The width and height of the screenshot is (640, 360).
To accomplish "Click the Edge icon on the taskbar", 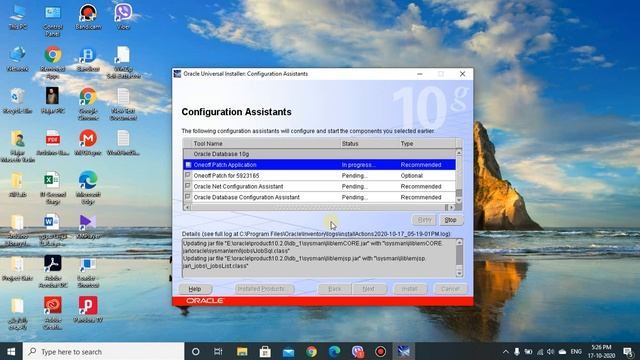I will click(x=334, y=351).
